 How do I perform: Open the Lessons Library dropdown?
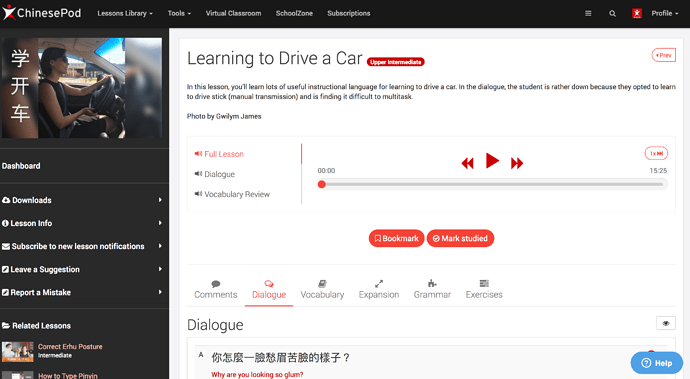point(125,13)
